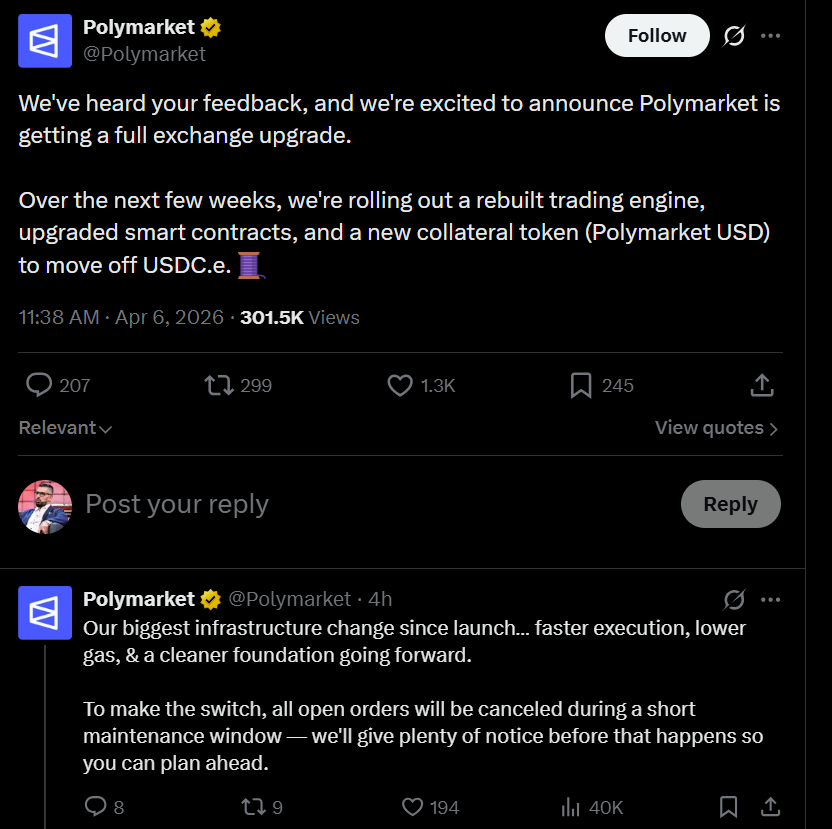Expand the Relevant replies sorting dropdown
This screenshot has height=829, width=832.
tap(64, 428)
